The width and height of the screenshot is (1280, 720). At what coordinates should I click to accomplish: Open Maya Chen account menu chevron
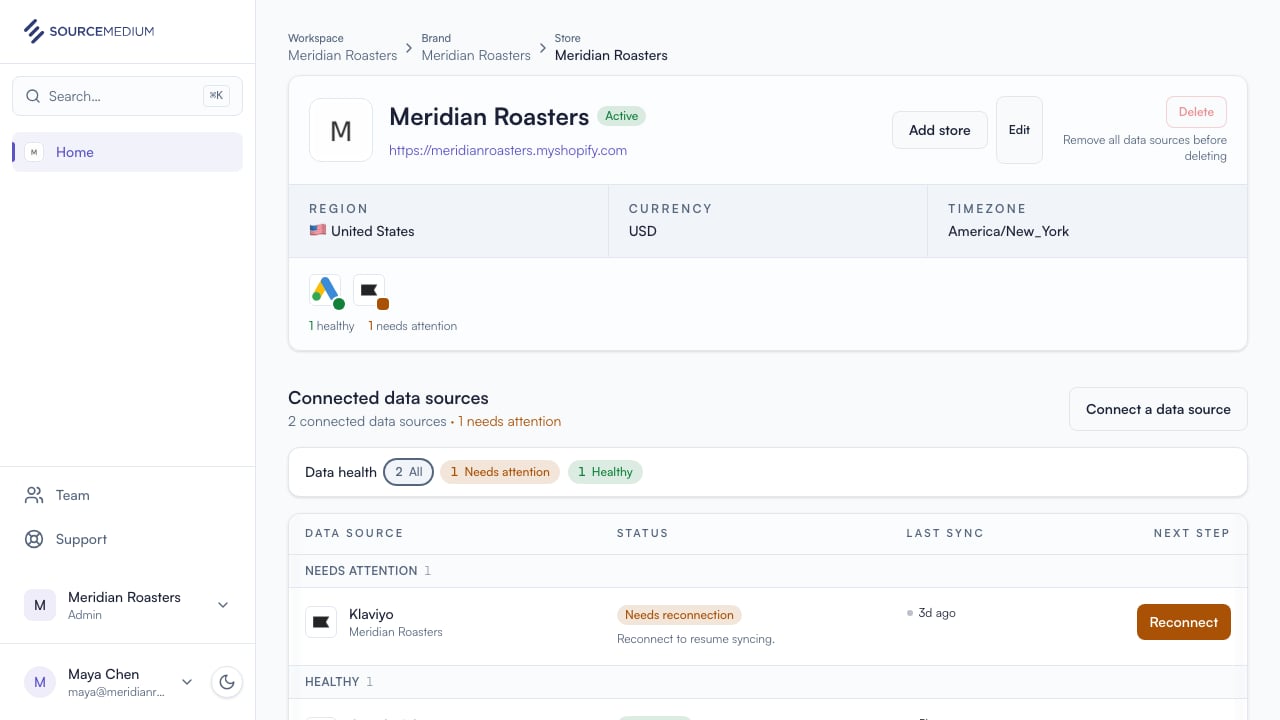(187, 682)
